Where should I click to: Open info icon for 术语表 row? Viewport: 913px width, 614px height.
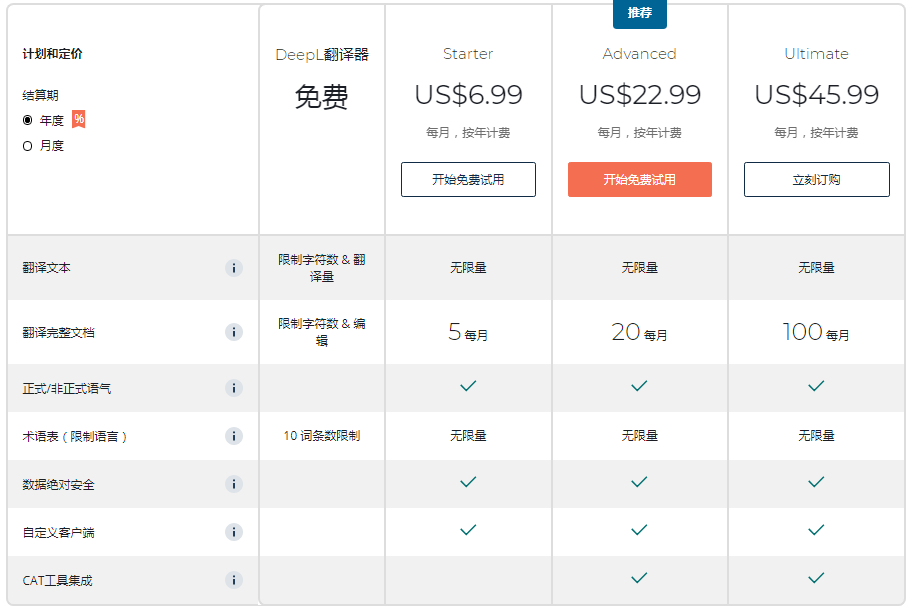tap(233, 436)
